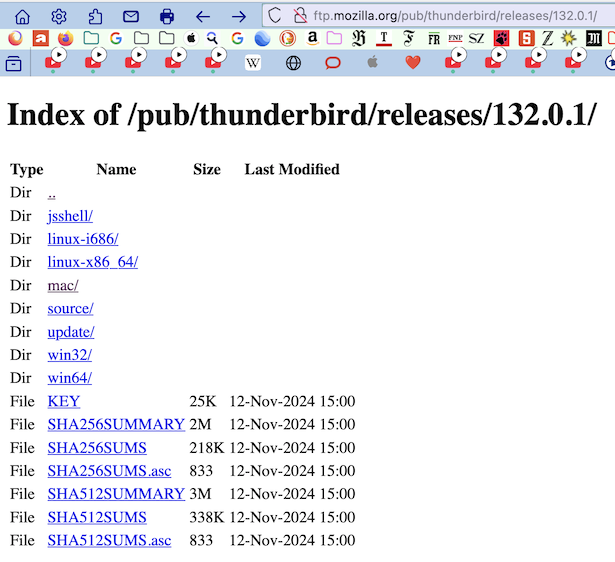Open the source/ directory

click(x=71, y=309)
